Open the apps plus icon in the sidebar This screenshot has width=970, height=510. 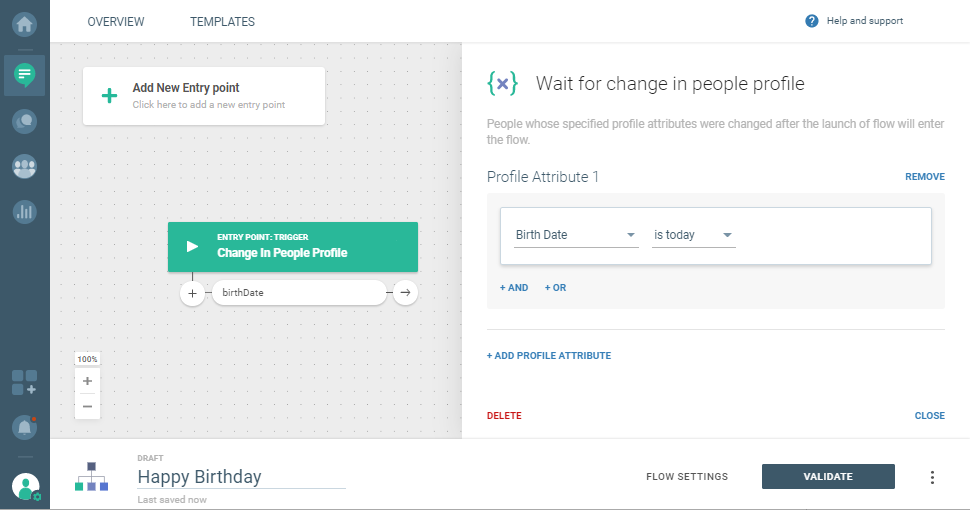(24, 382)
